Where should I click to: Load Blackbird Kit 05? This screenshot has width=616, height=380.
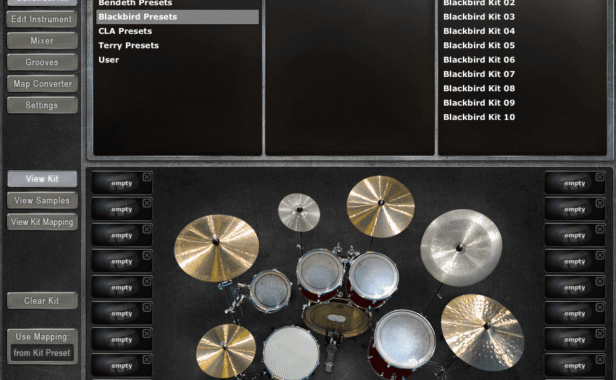point(479,46)
